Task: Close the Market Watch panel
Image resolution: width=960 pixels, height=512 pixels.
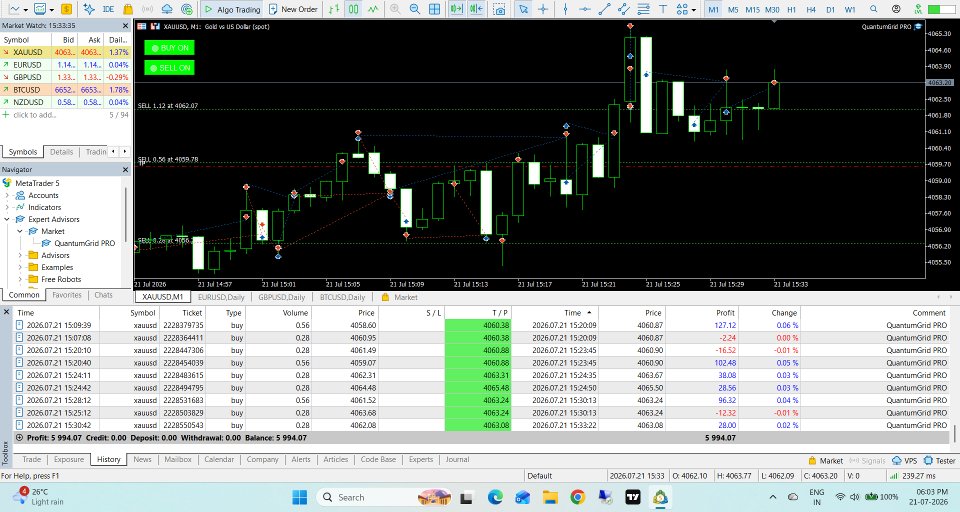Action: (126, 26)
